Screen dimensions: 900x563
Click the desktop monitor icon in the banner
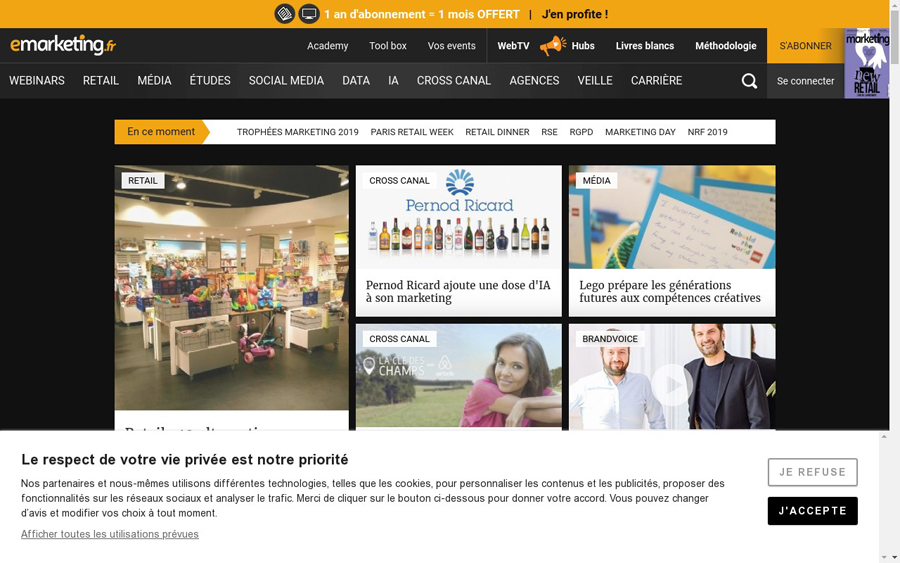[309, 14]
